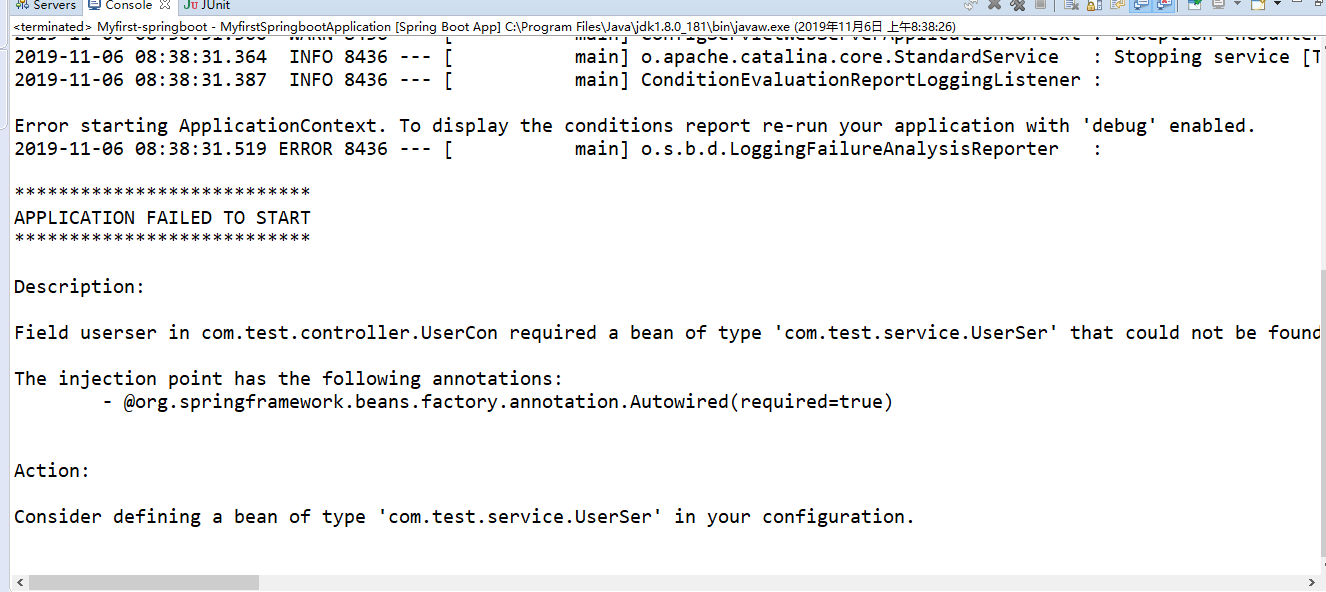Viewport: 1326px width, 592px height.
Task: Open Display Selected Console dropdown arrow
Action: coord(1238,5)
